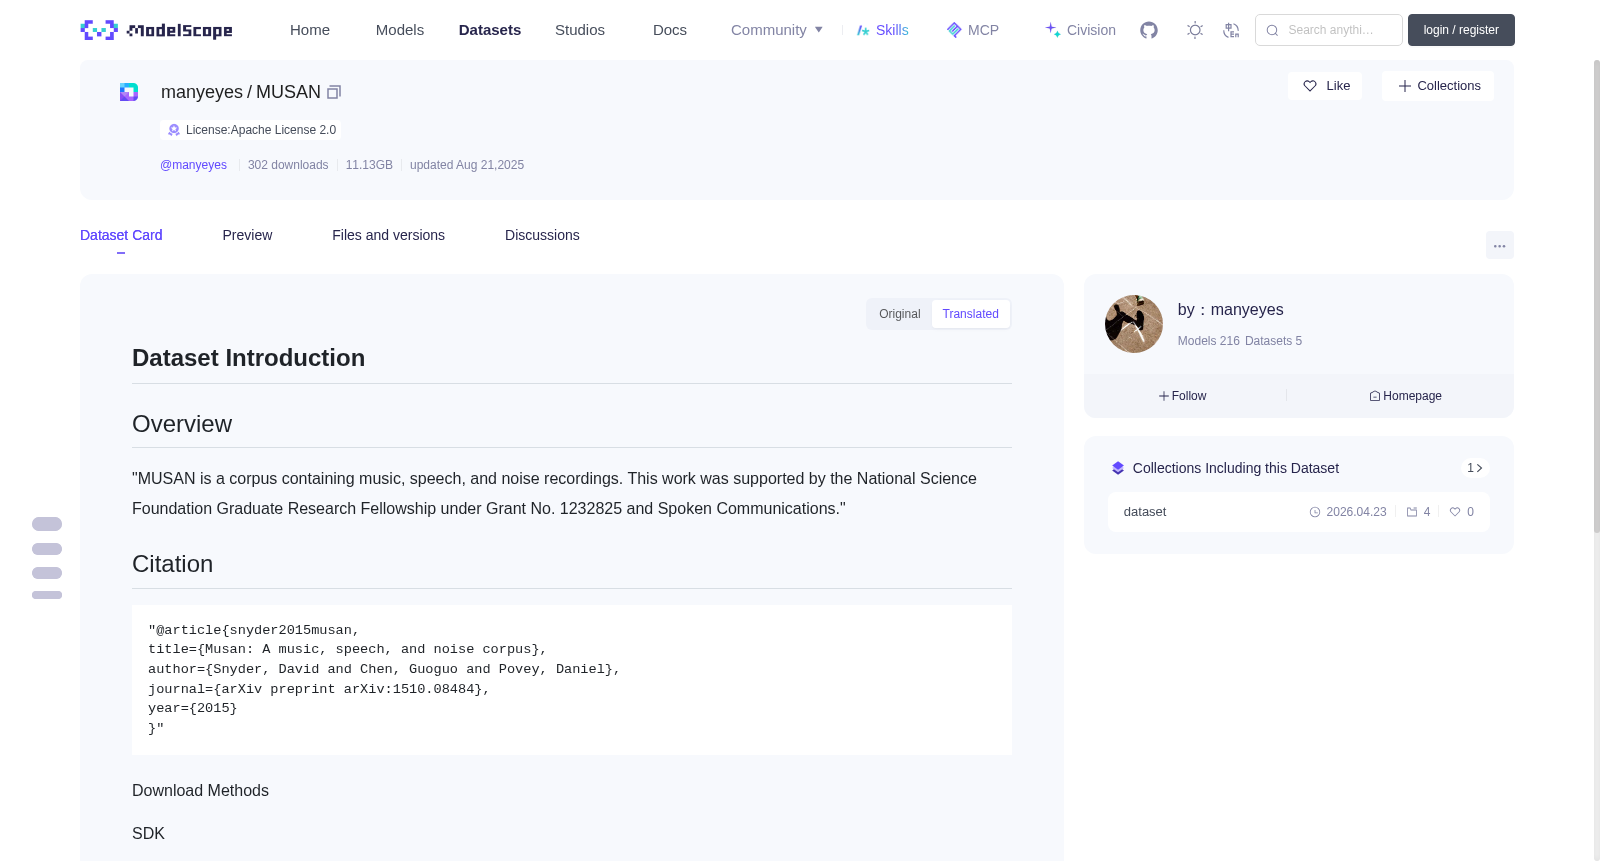
Task: Click the ModelScope logo
Action: point(157,30)
